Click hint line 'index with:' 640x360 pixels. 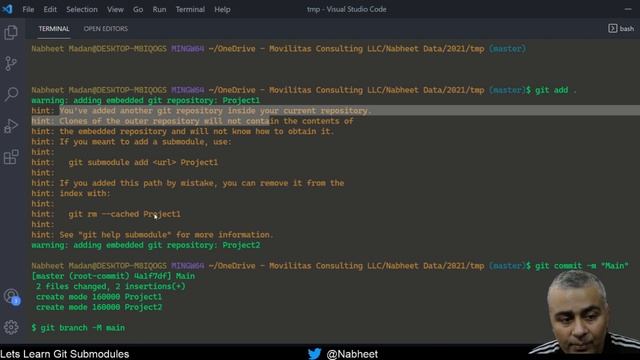click(x=71, y=193)
